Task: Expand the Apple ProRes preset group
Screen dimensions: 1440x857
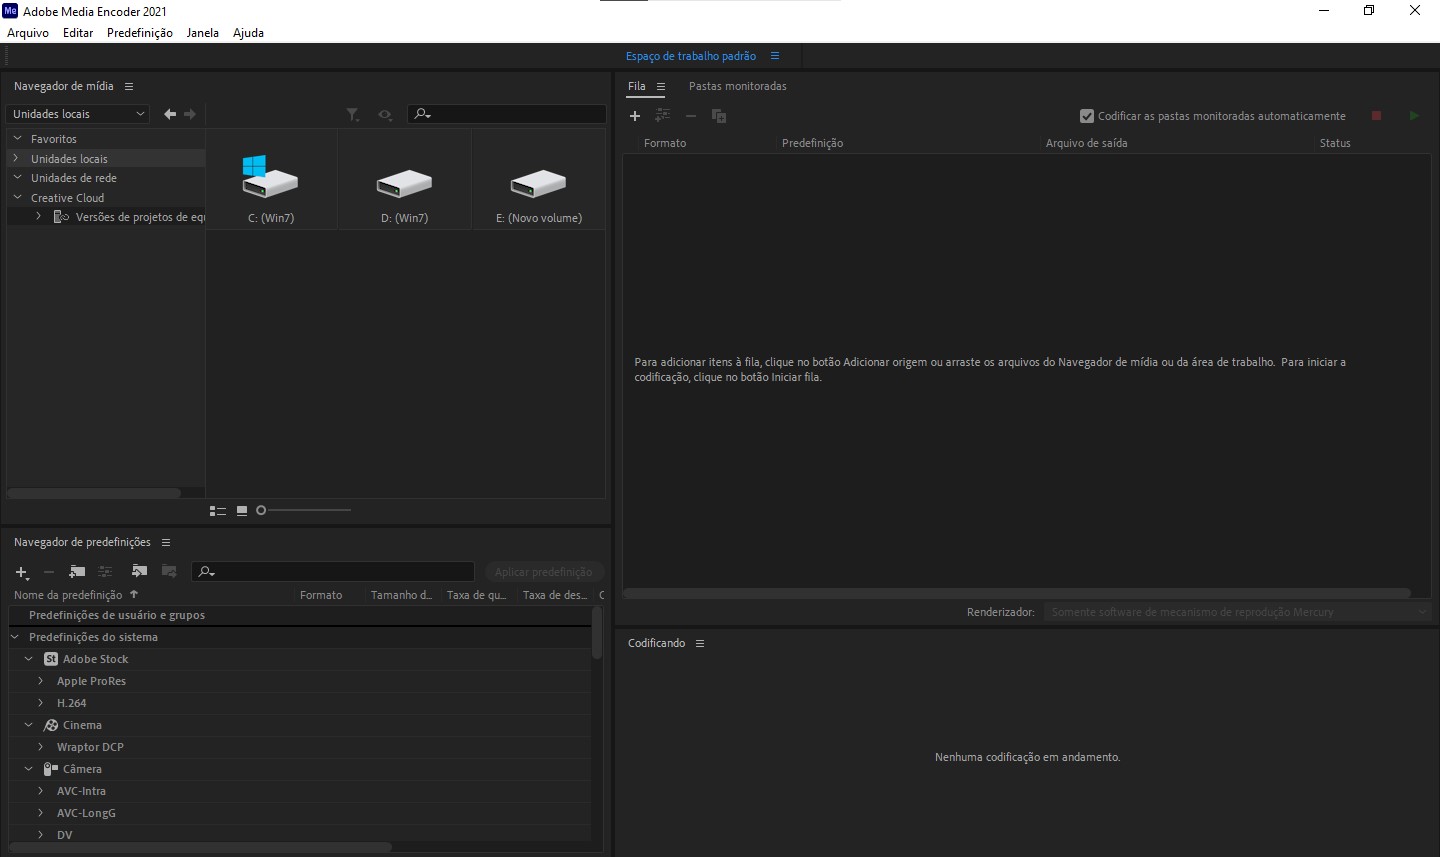Action: tap(41, 681)
